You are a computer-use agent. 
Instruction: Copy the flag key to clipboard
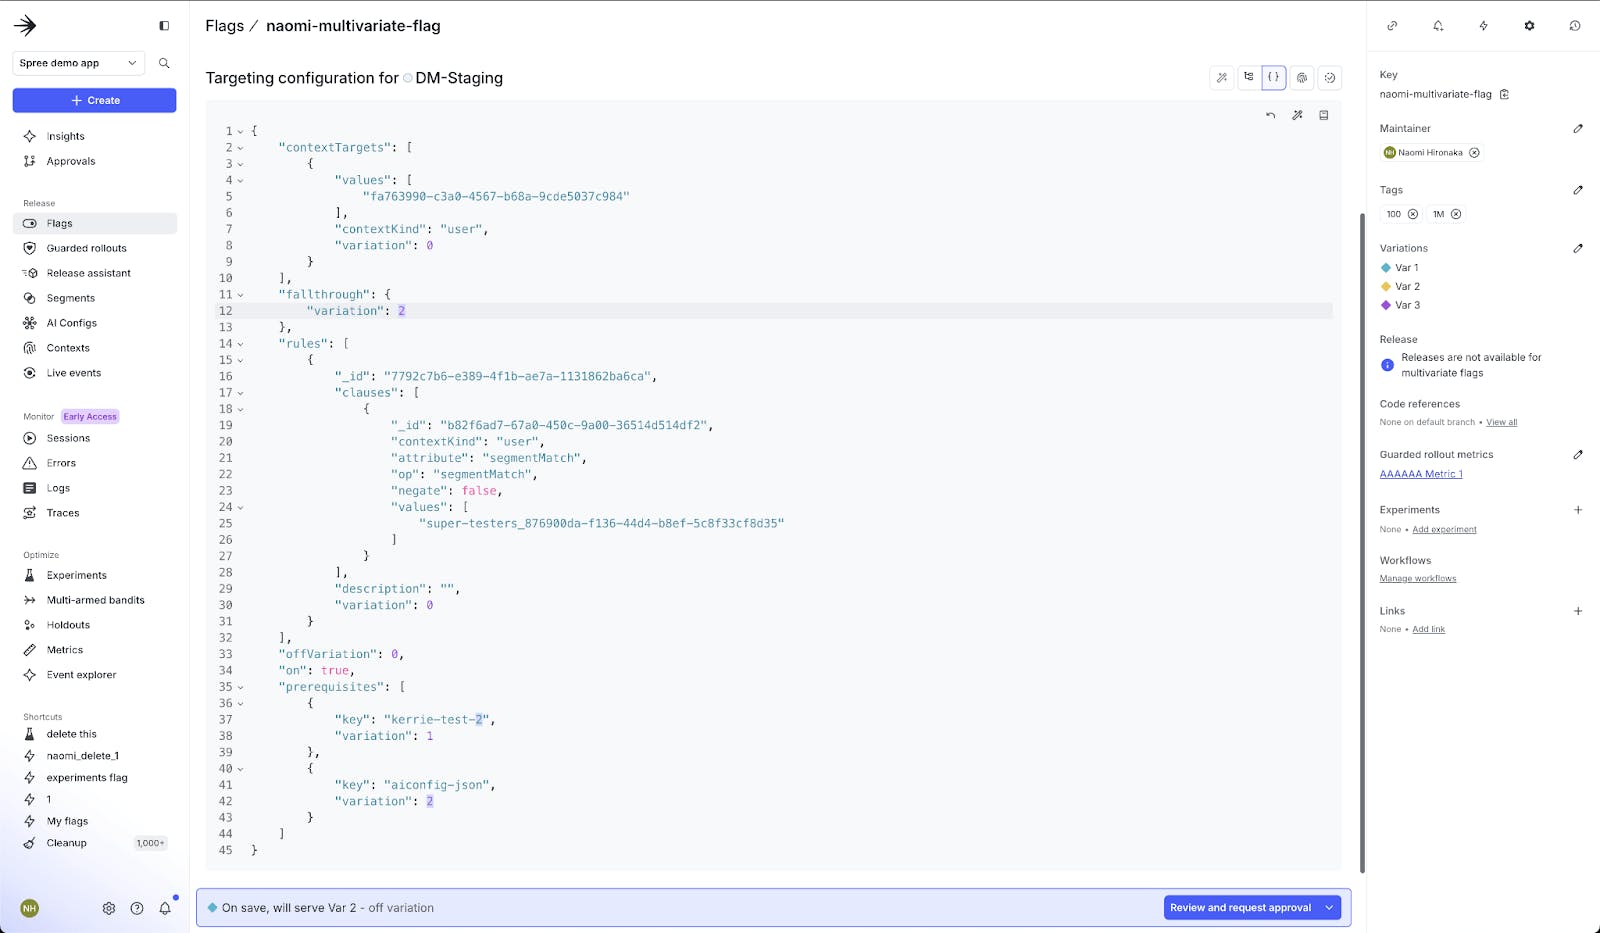1504,94
